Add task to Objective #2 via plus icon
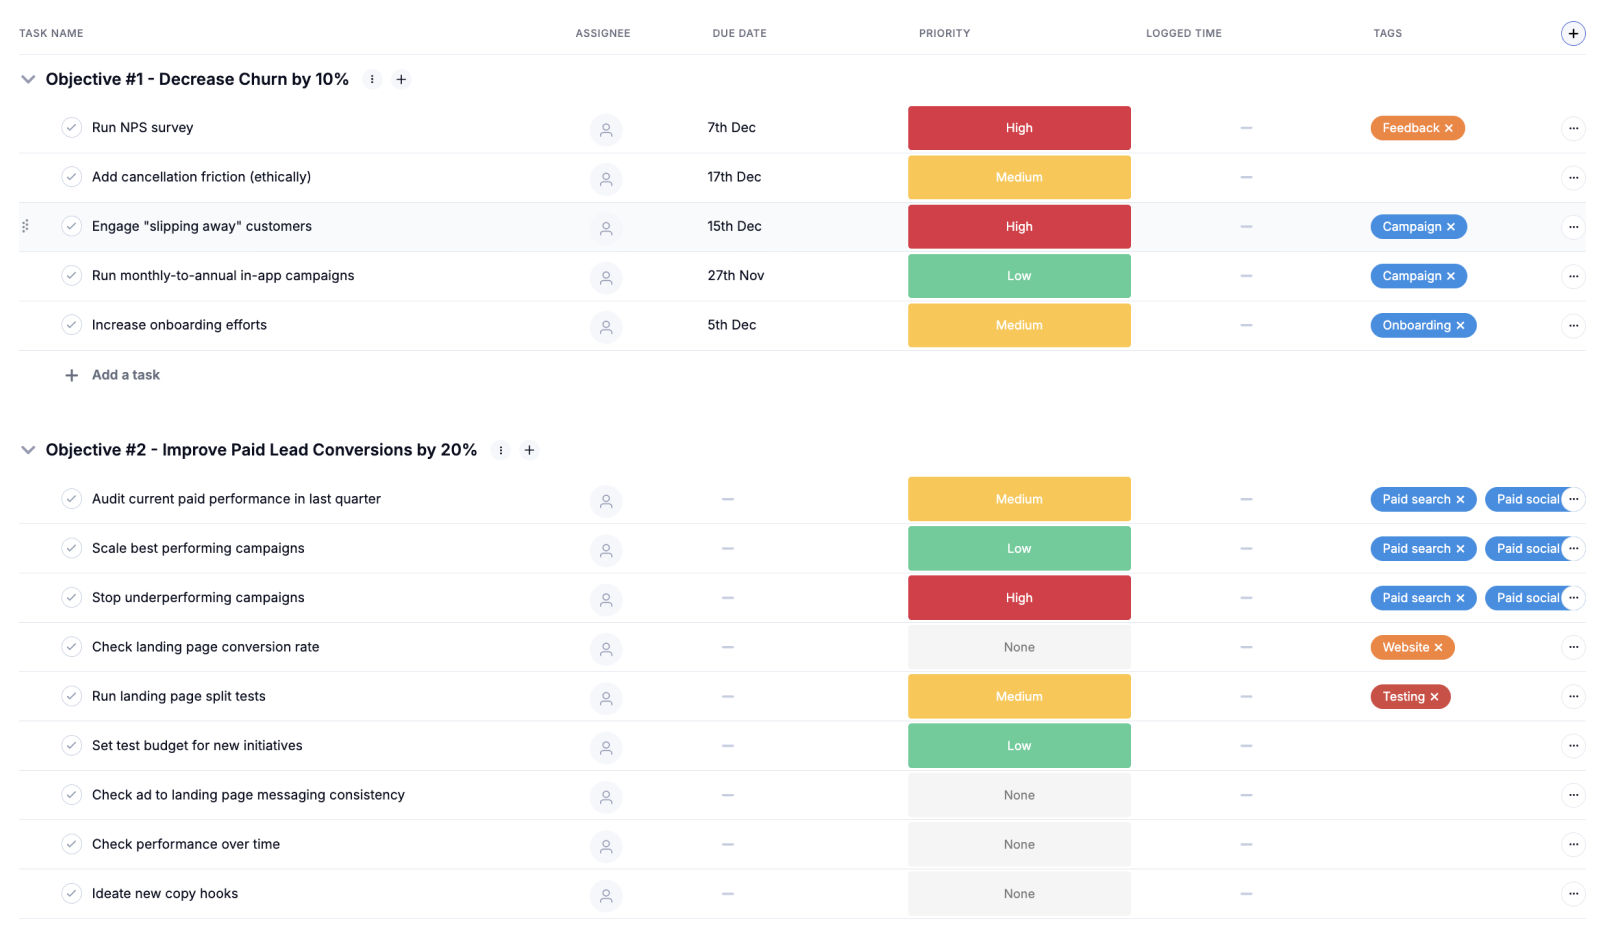The width and height of the screenshot is (1610, 926). tap(530, 450)
